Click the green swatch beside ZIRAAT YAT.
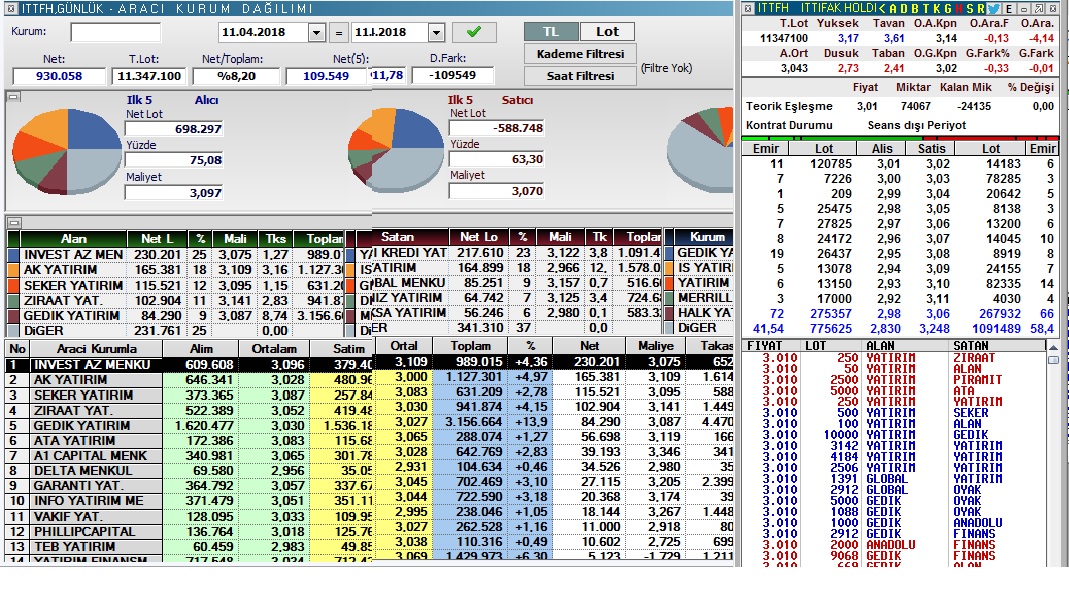1069x614 pixels. click(x=13, y=301)
